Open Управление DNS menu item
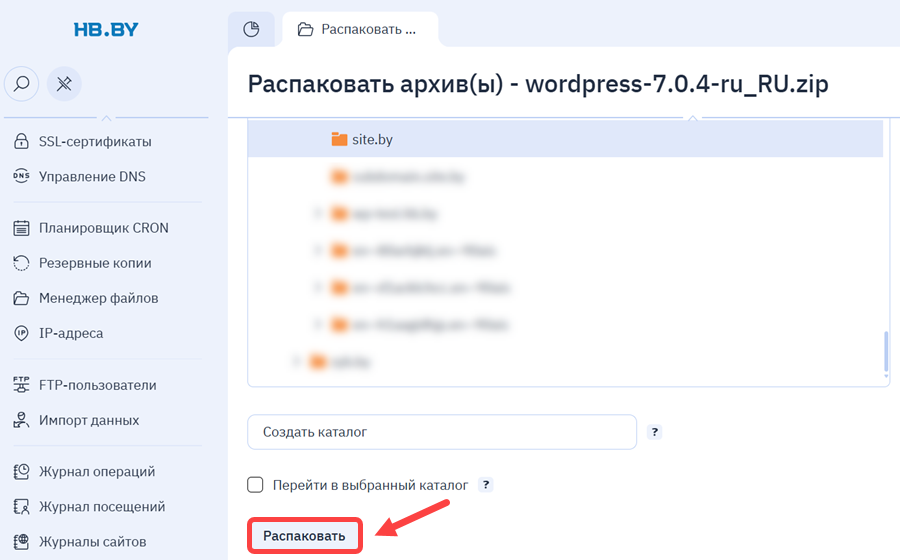Image resolution: width=900 pixels, height=560 pixels. coord(92,176)
